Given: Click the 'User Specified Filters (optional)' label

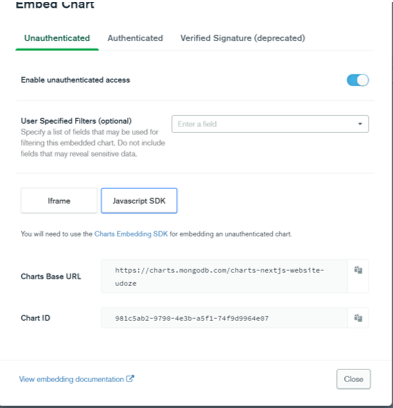Looking at the screenshot, I should pos(76,121).
